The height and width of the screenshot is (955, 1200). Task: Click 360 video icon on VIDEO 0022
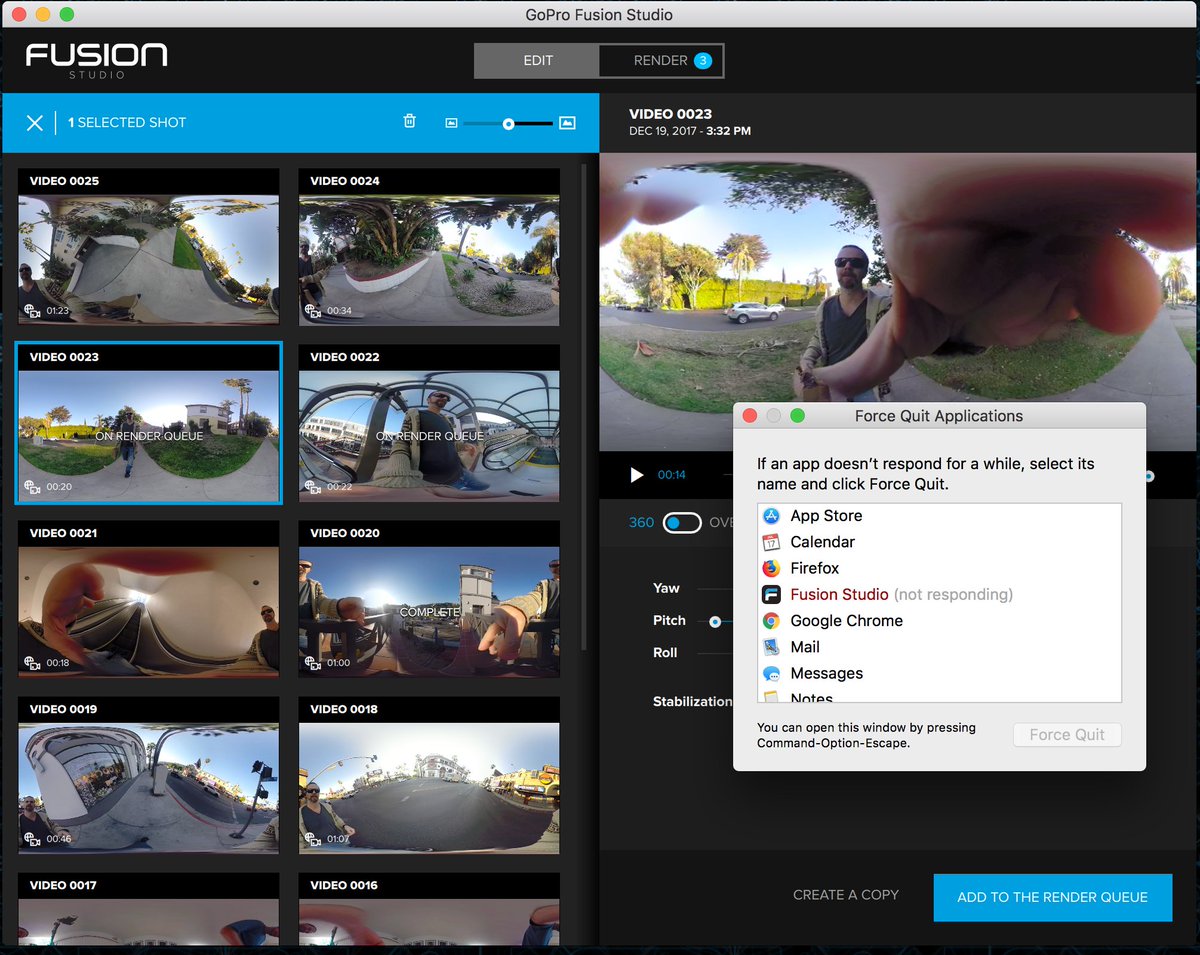[x=314, y=487]
